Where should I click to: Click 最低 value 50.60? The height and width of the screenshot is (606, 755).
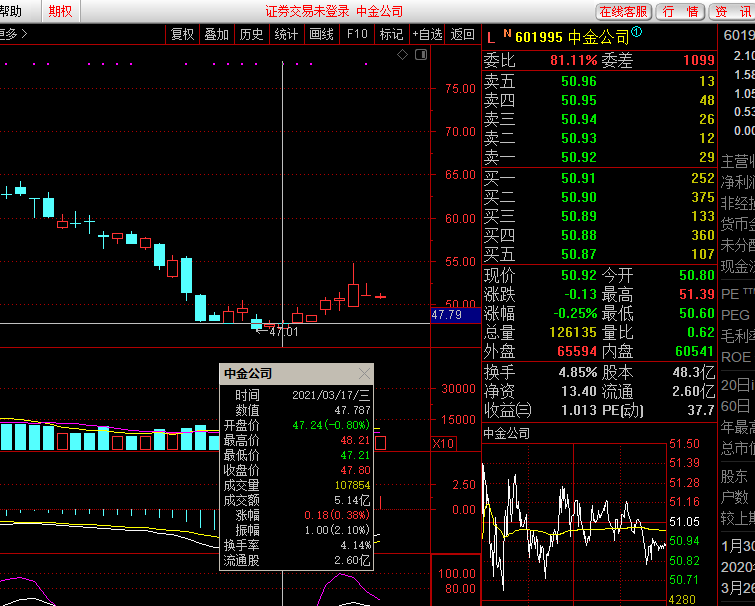697,313
